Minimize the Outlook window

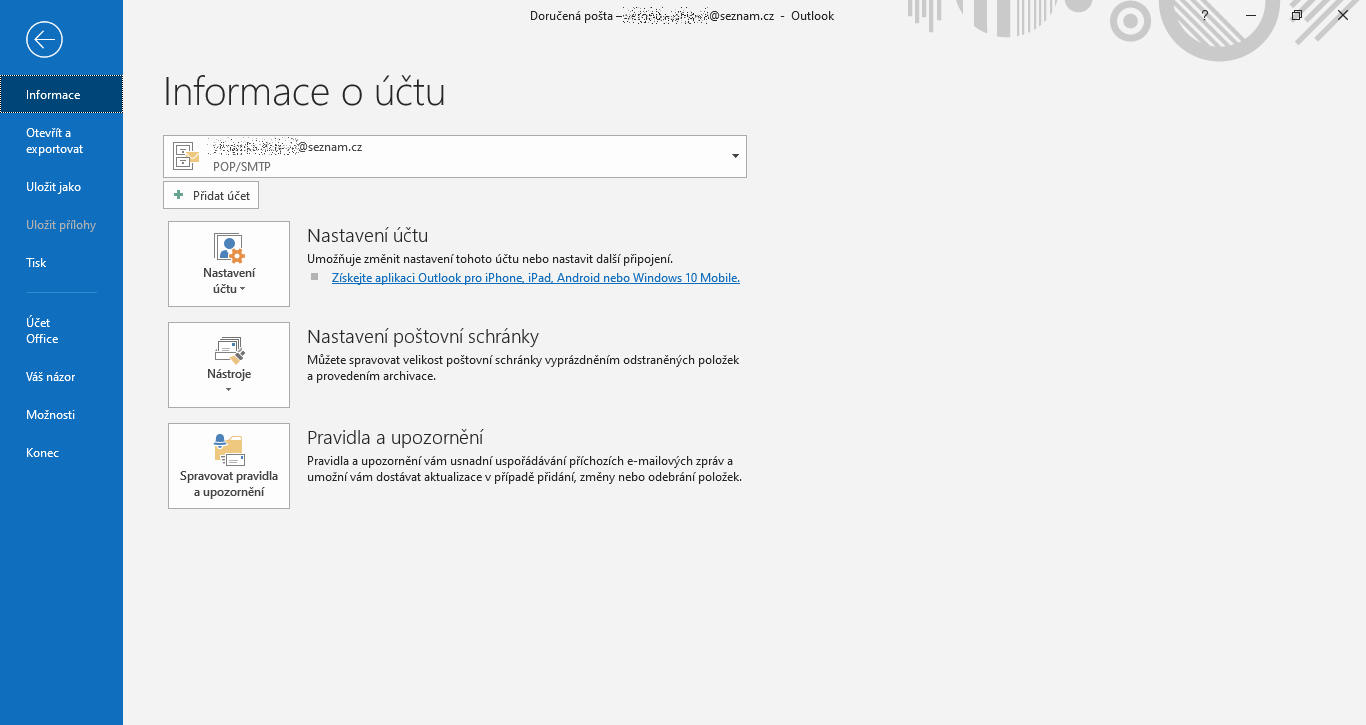coord(1251,15)
